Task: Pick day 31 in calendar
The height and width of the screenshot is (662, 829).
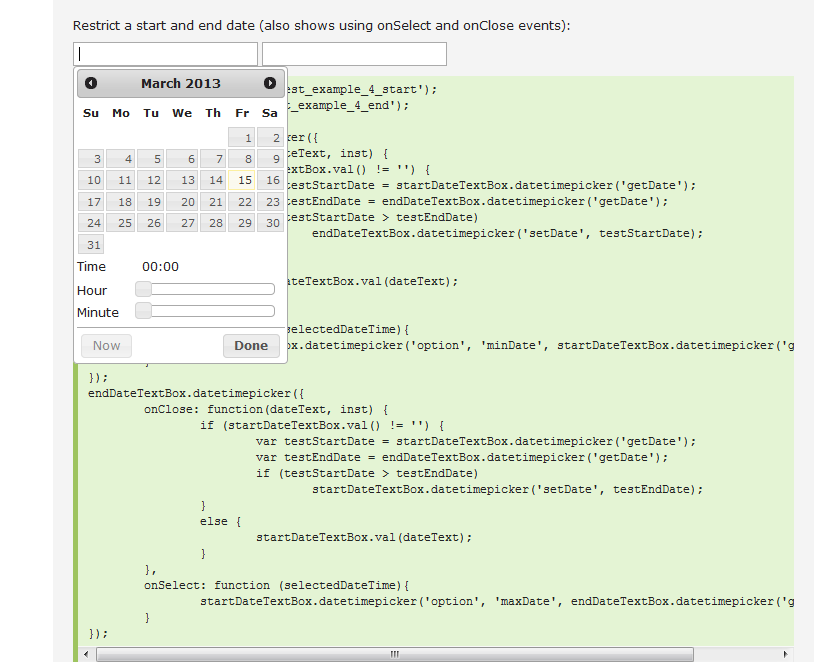Action: pyautogui.click(x=91, y=244)
